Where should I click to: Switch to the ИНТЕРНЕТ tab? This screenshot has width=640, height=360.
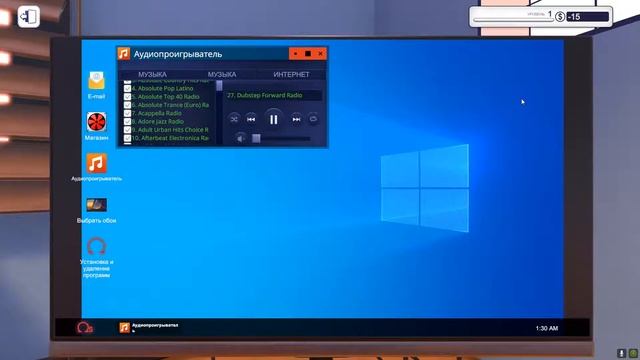291,74
